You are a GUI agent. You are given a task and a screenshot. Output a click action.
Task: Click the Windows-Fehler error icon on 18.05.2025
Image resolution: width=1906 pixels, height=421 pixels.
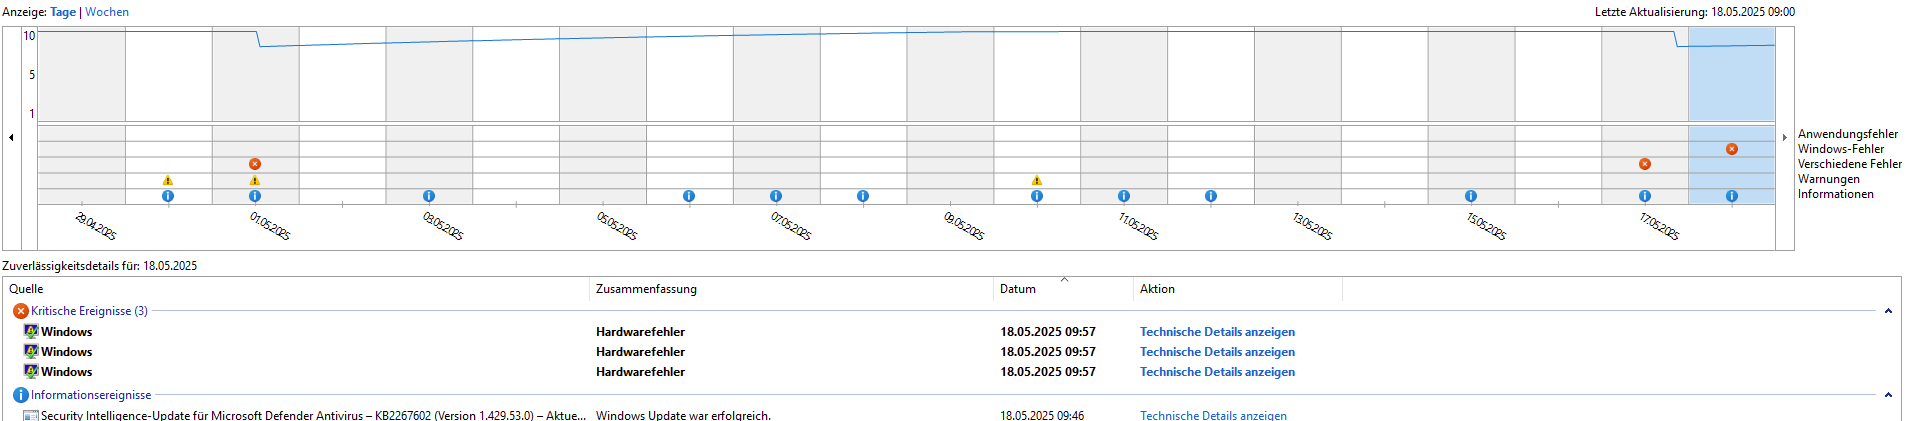(1732, 149)
